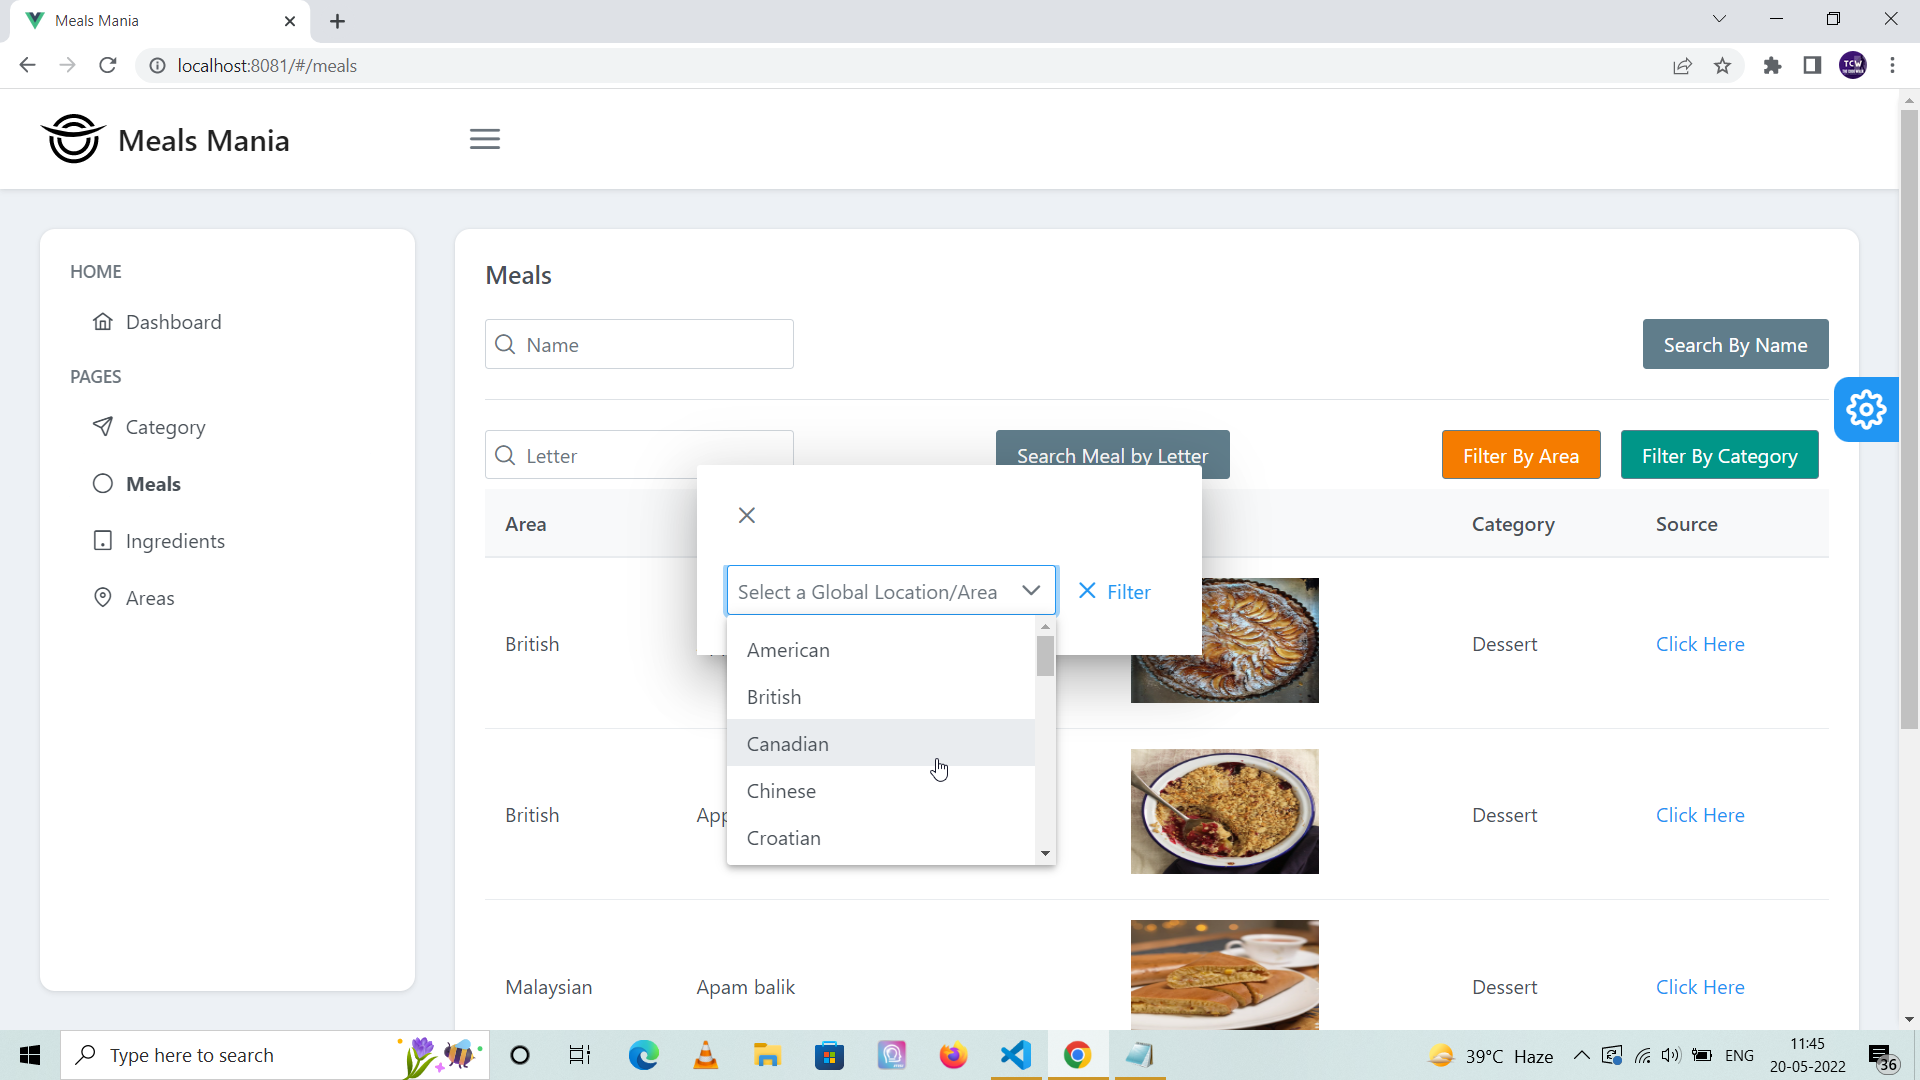
Task: Open the Meals page in sidebar
Action: point(153,484)
